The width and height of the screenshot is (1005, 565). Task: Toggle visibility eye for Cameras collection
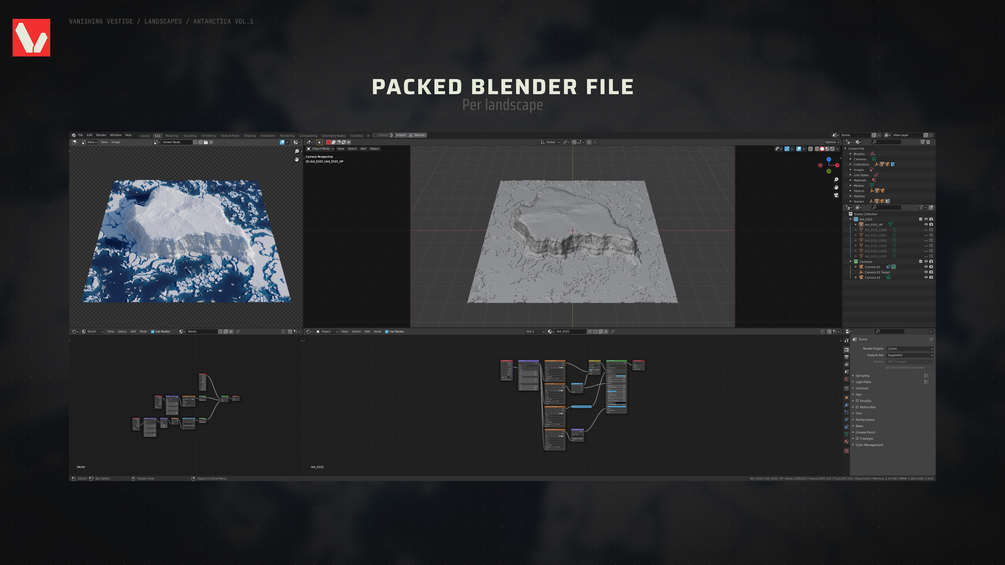pyautogui.click(x=926, y=261)
